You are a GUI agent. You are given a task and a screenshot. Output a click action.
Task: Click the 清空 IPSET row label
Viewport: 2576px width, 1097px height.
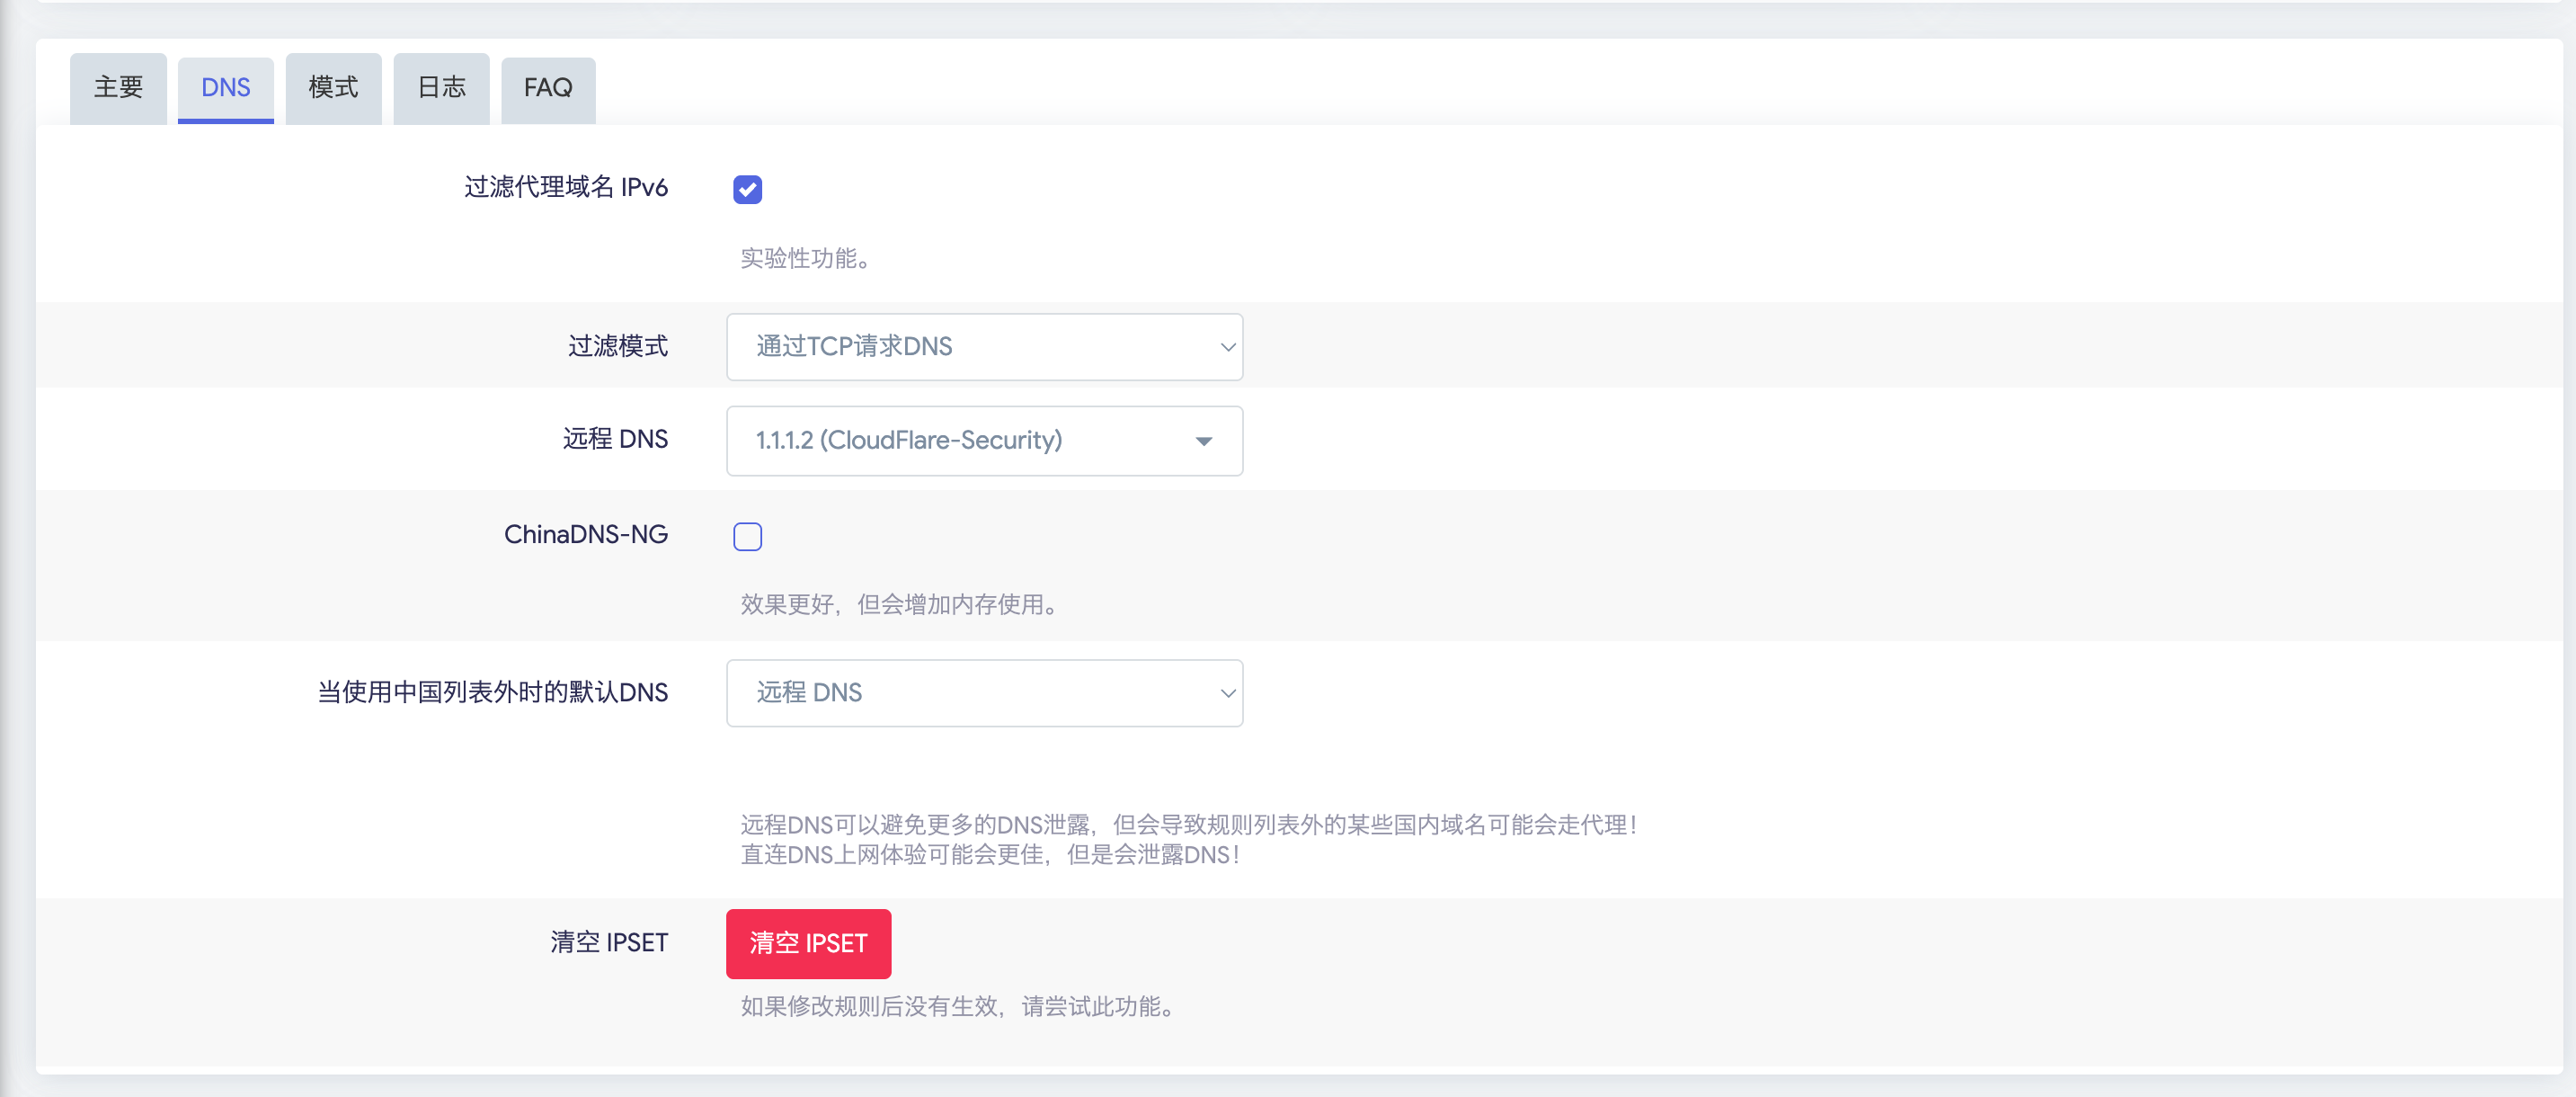[609, 942]
